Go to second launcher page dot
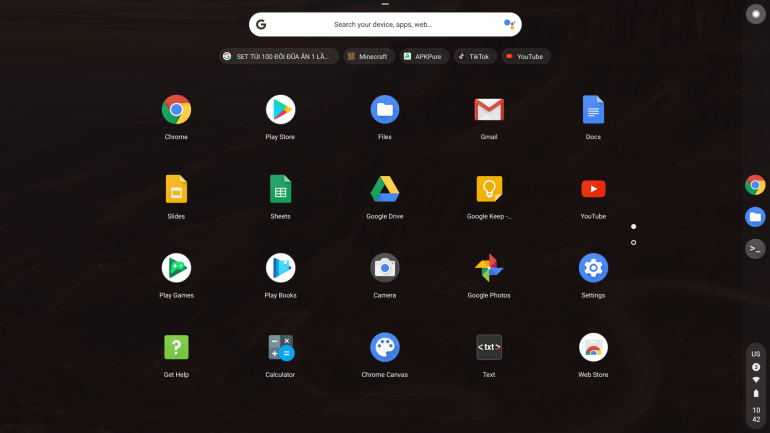 click(x=633, y=243)
